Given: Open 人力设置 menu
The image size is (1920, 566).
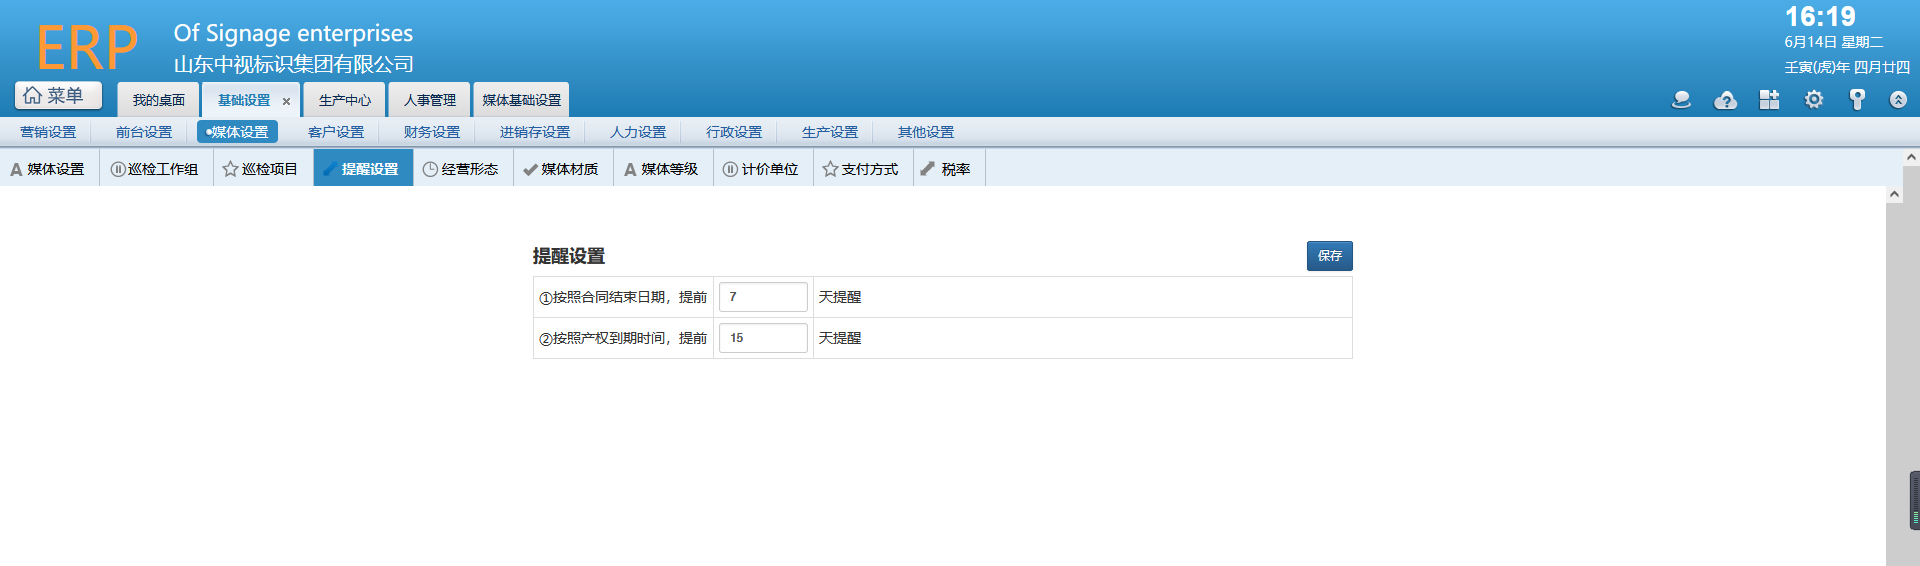Looking at the screenshot, I should pos(638,132).
